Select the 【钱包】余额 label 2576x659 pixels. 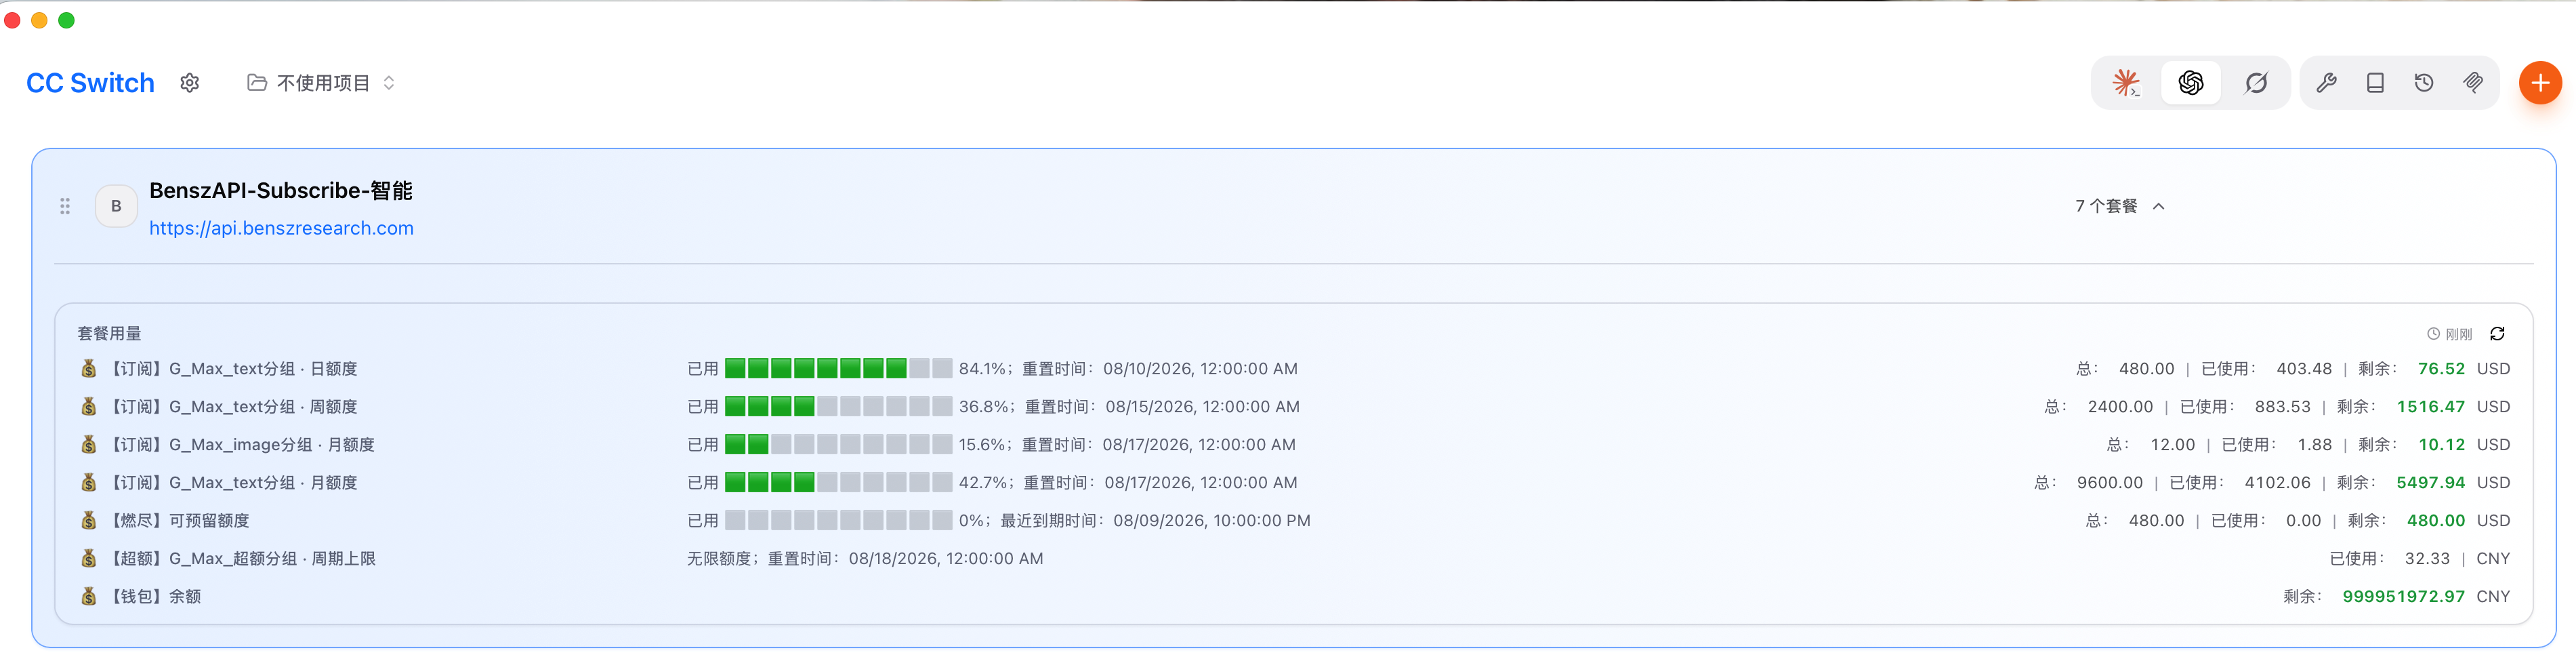[x=153, y=597]
